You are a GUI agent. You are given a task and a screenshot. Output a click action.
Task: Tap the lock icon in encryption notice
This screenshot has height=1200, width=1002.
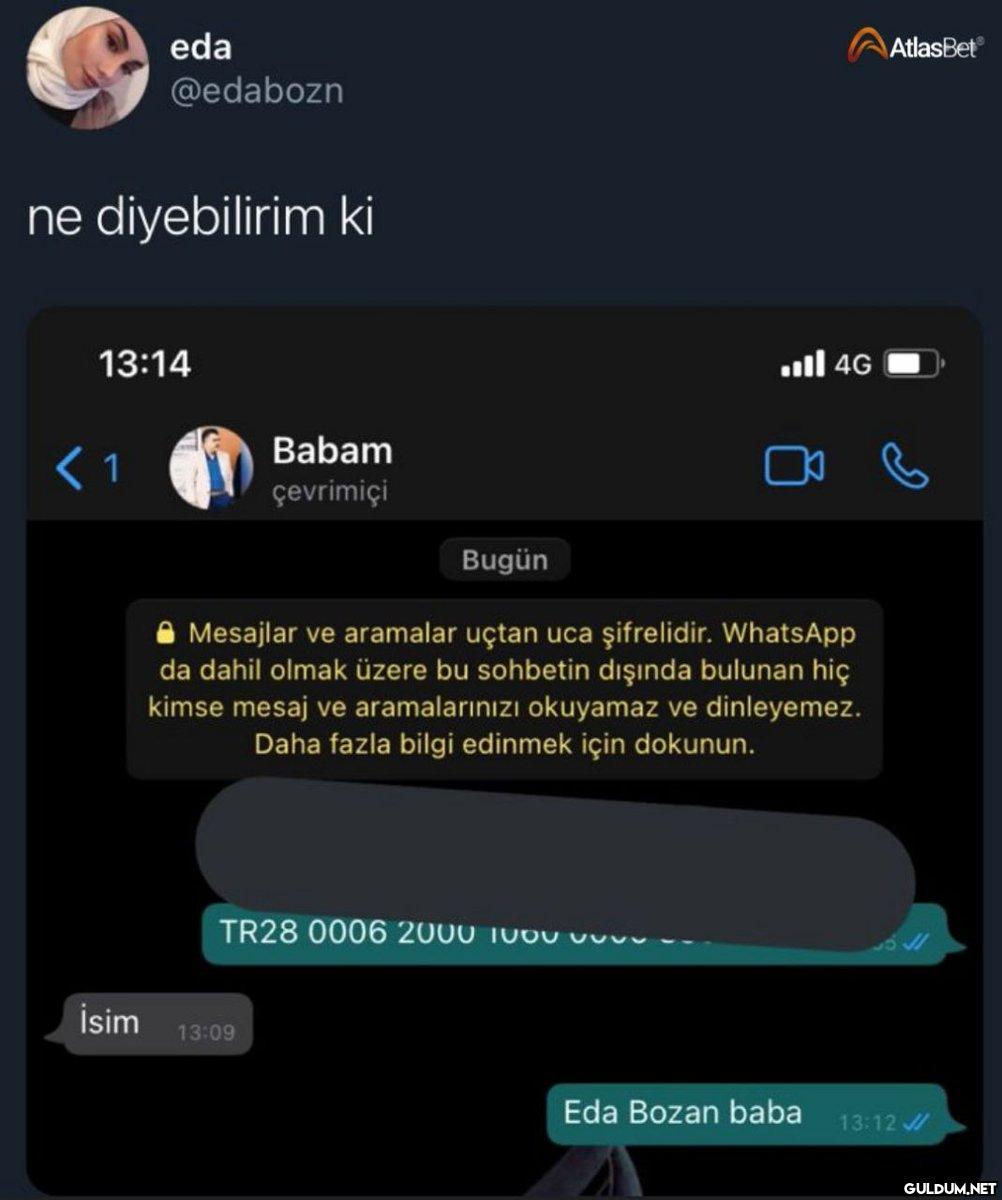pyautogui.click(x=166, y=633)
